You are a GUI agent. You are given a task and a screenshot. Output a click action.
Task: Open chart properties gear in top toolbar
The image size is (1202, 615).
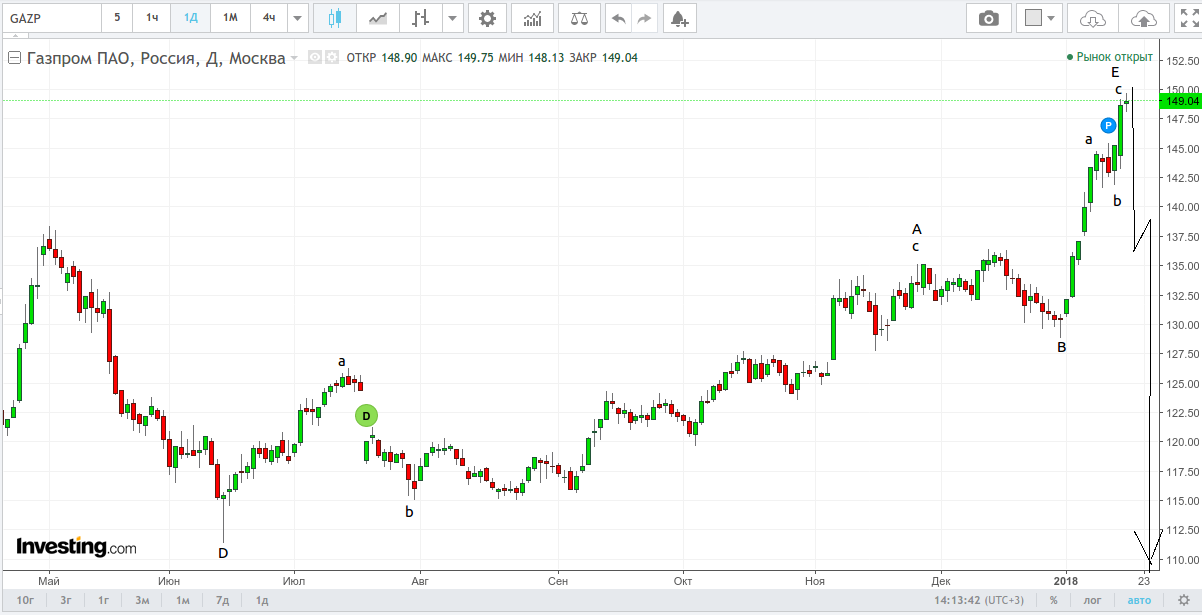(x=486, y=18)
